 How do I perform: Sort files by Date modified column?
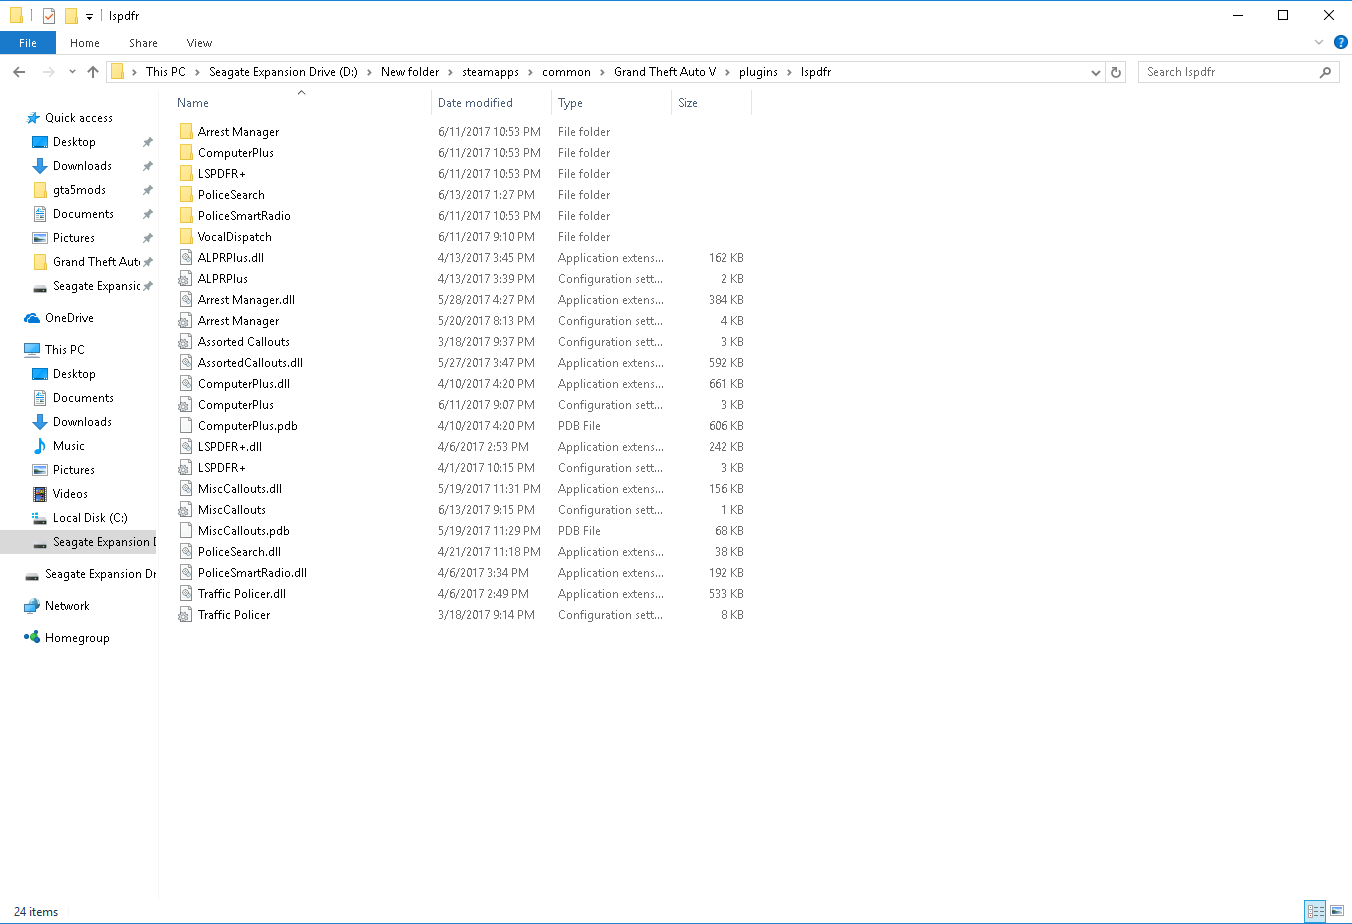(475, 103)
